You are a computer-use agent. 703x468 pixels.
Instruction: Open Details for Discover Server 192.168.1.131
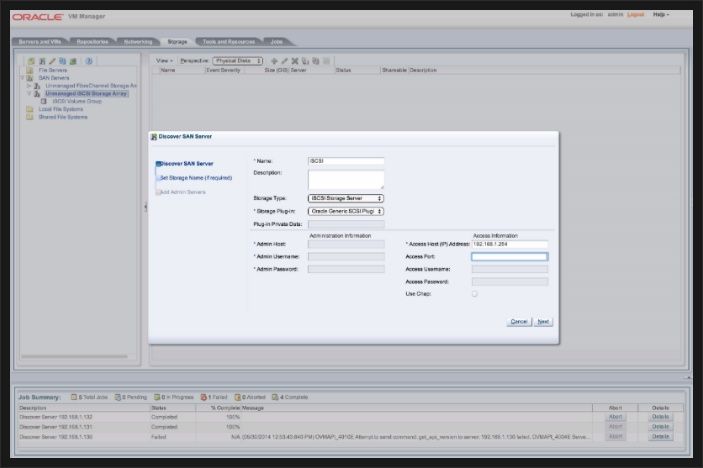point(660,426)
